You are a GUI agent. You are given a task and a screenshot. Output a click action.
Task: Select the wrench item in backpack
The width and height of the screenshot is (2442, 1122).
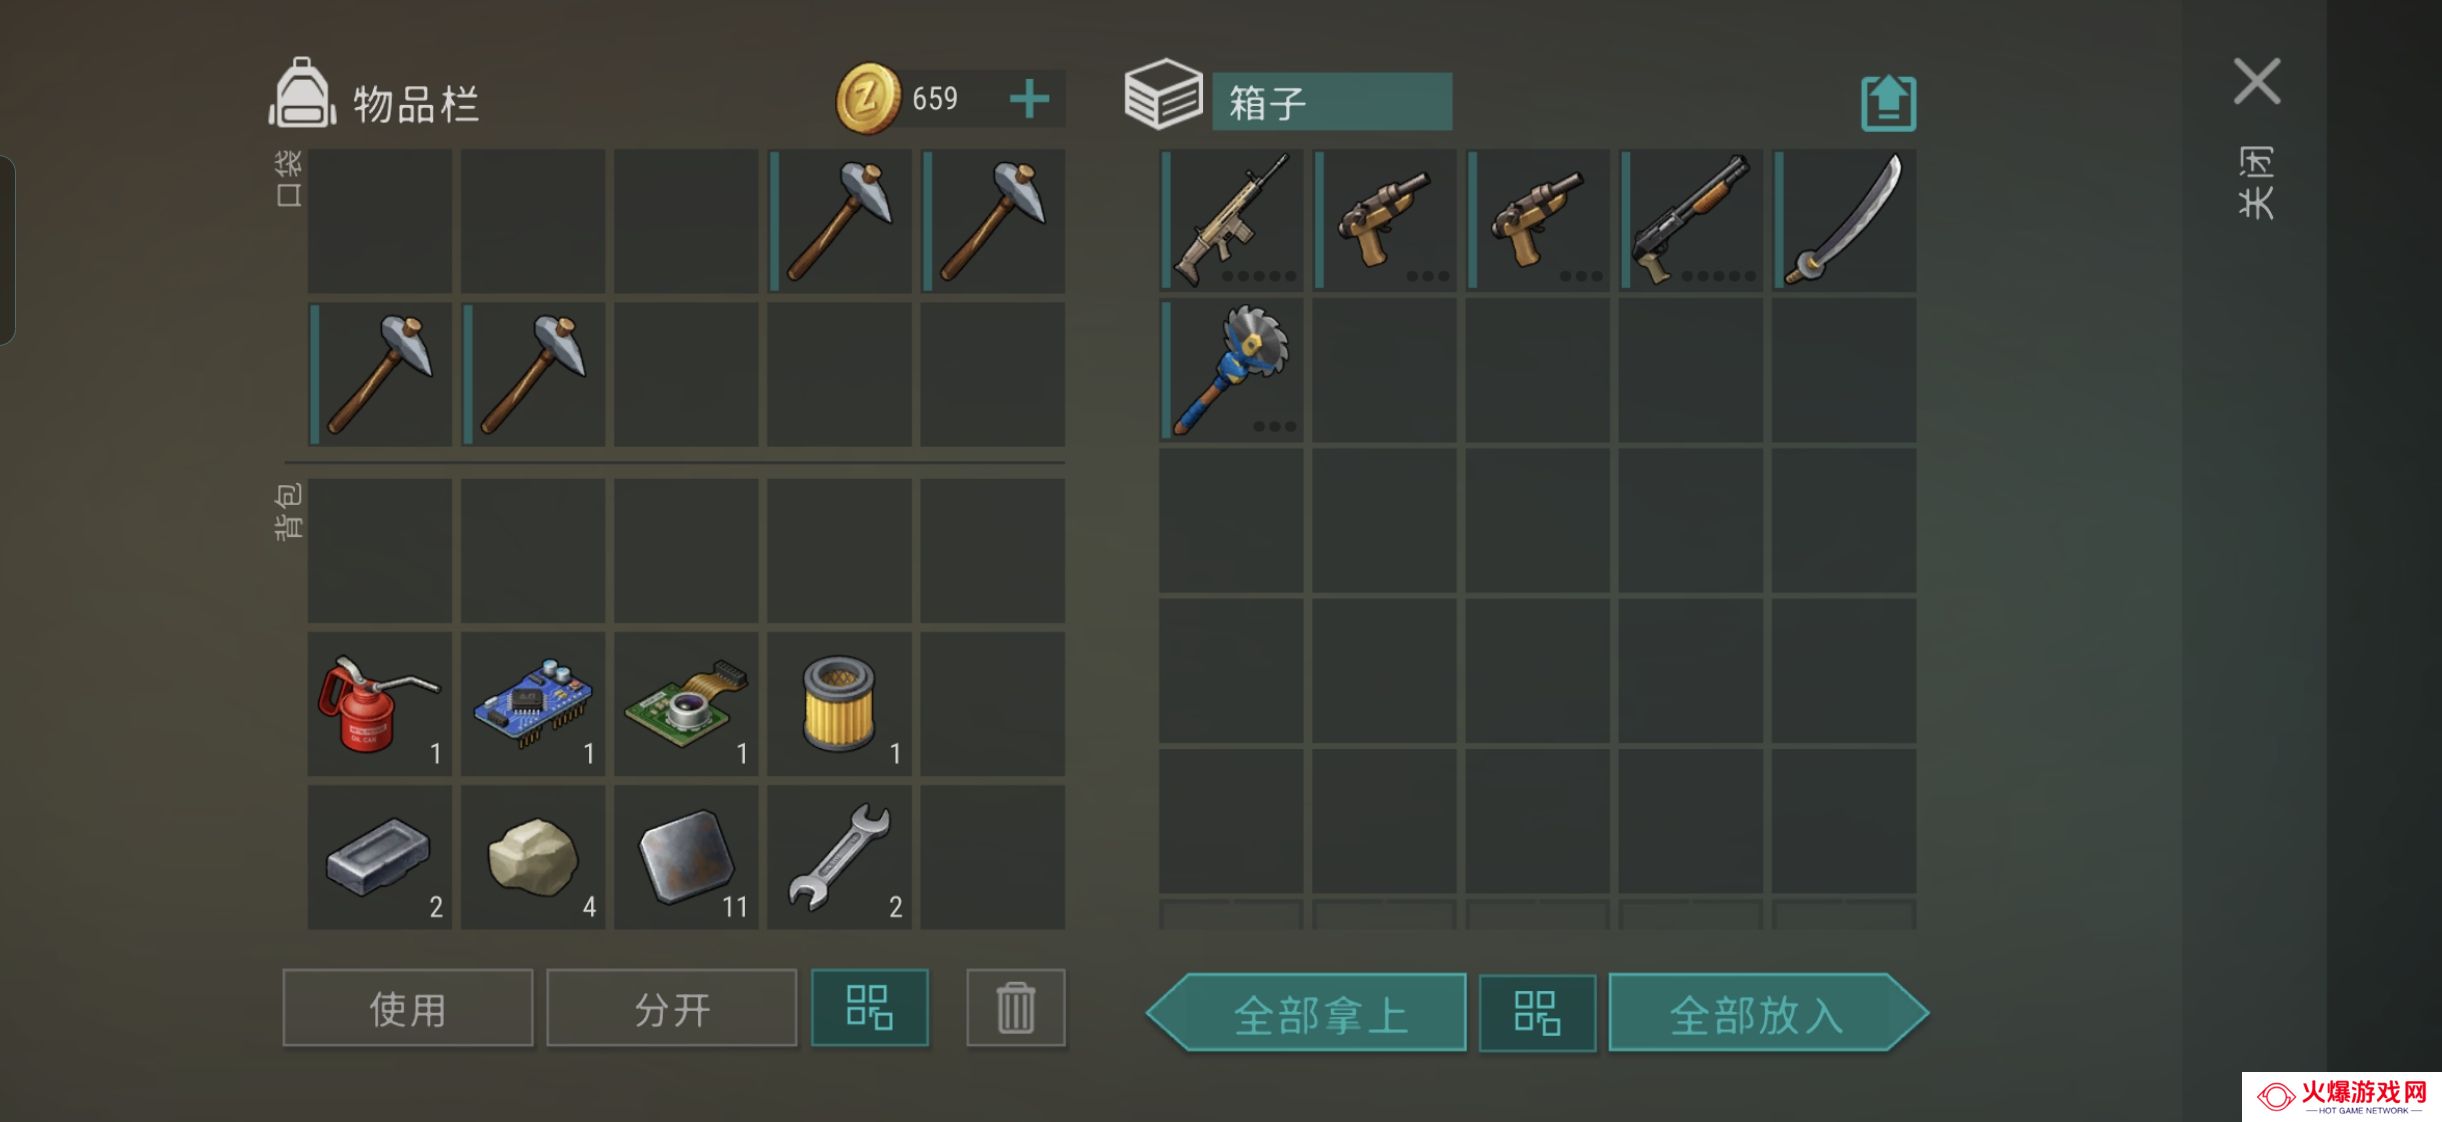tap(839, 857)
